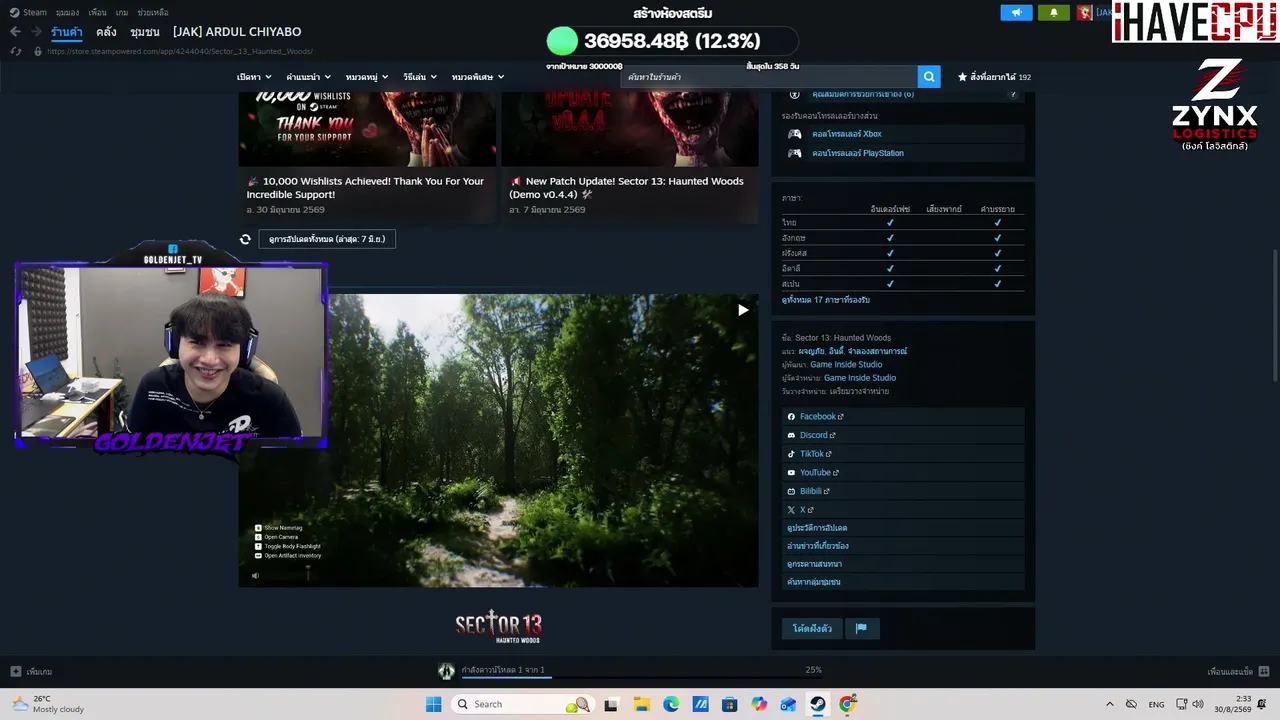Click the PlayStation controller icon
This screenshot has height=720, width=1280.
(795, 153)
